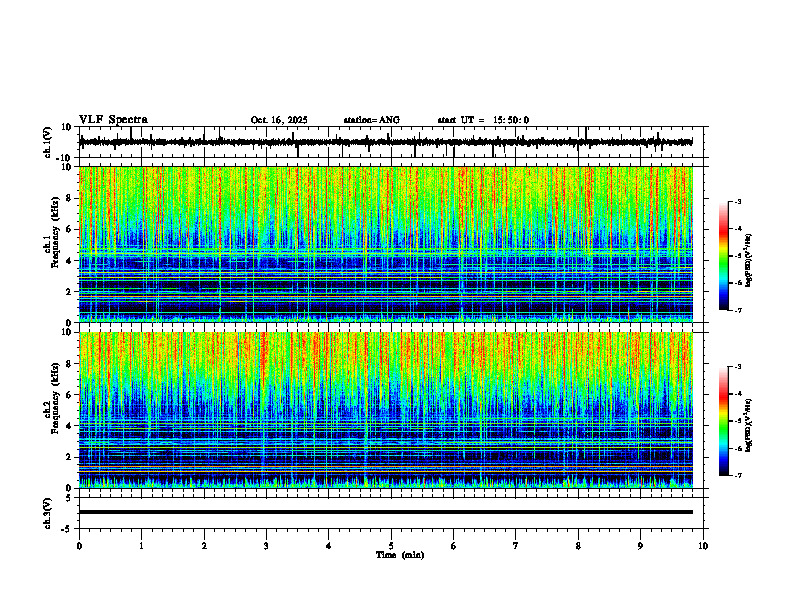
Task: Click the date 'Oct. 16, 2025'
Action: (279, 120)
